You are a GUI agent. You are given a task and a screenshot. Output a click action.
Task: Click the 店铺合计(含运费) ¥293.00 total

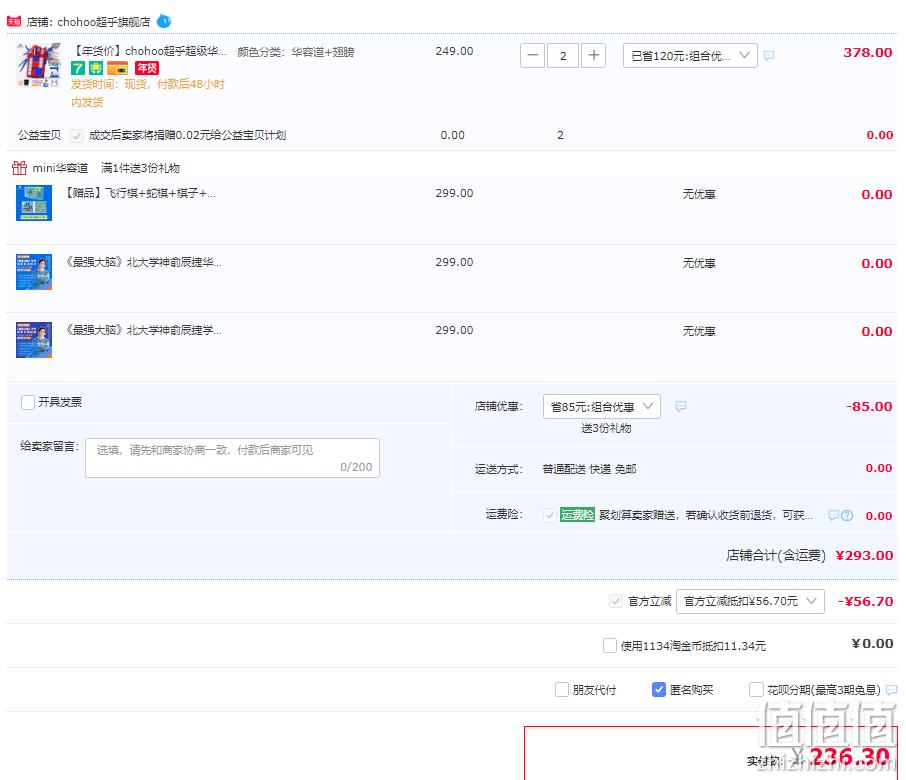pos(810,555)
